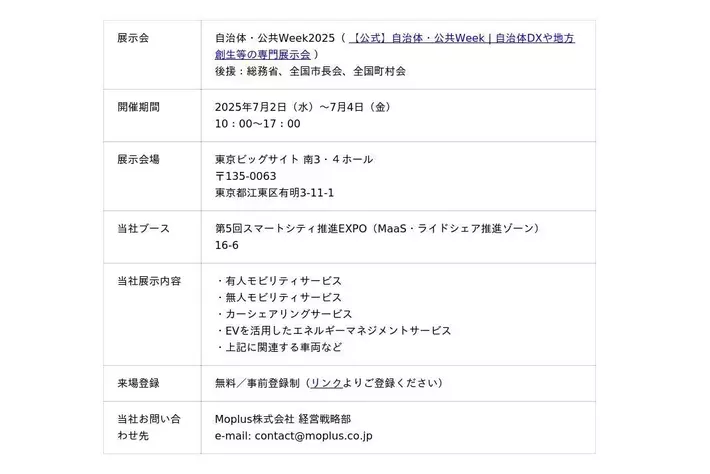The width and height of the screenshot is (710, 474).
Task: Click the postal code 〒135-0063
Action: [245, 176]
